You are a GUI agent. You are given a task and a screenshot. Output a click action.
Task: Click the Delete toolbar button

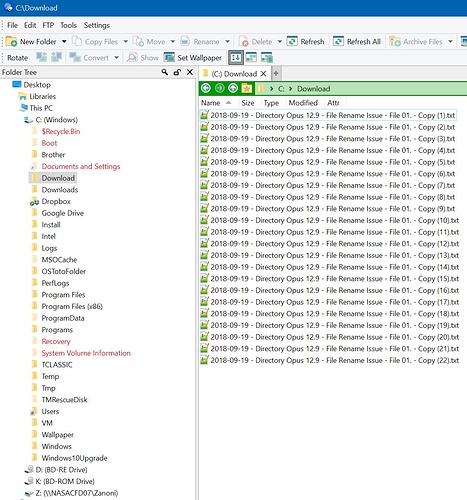coord(256,42)
